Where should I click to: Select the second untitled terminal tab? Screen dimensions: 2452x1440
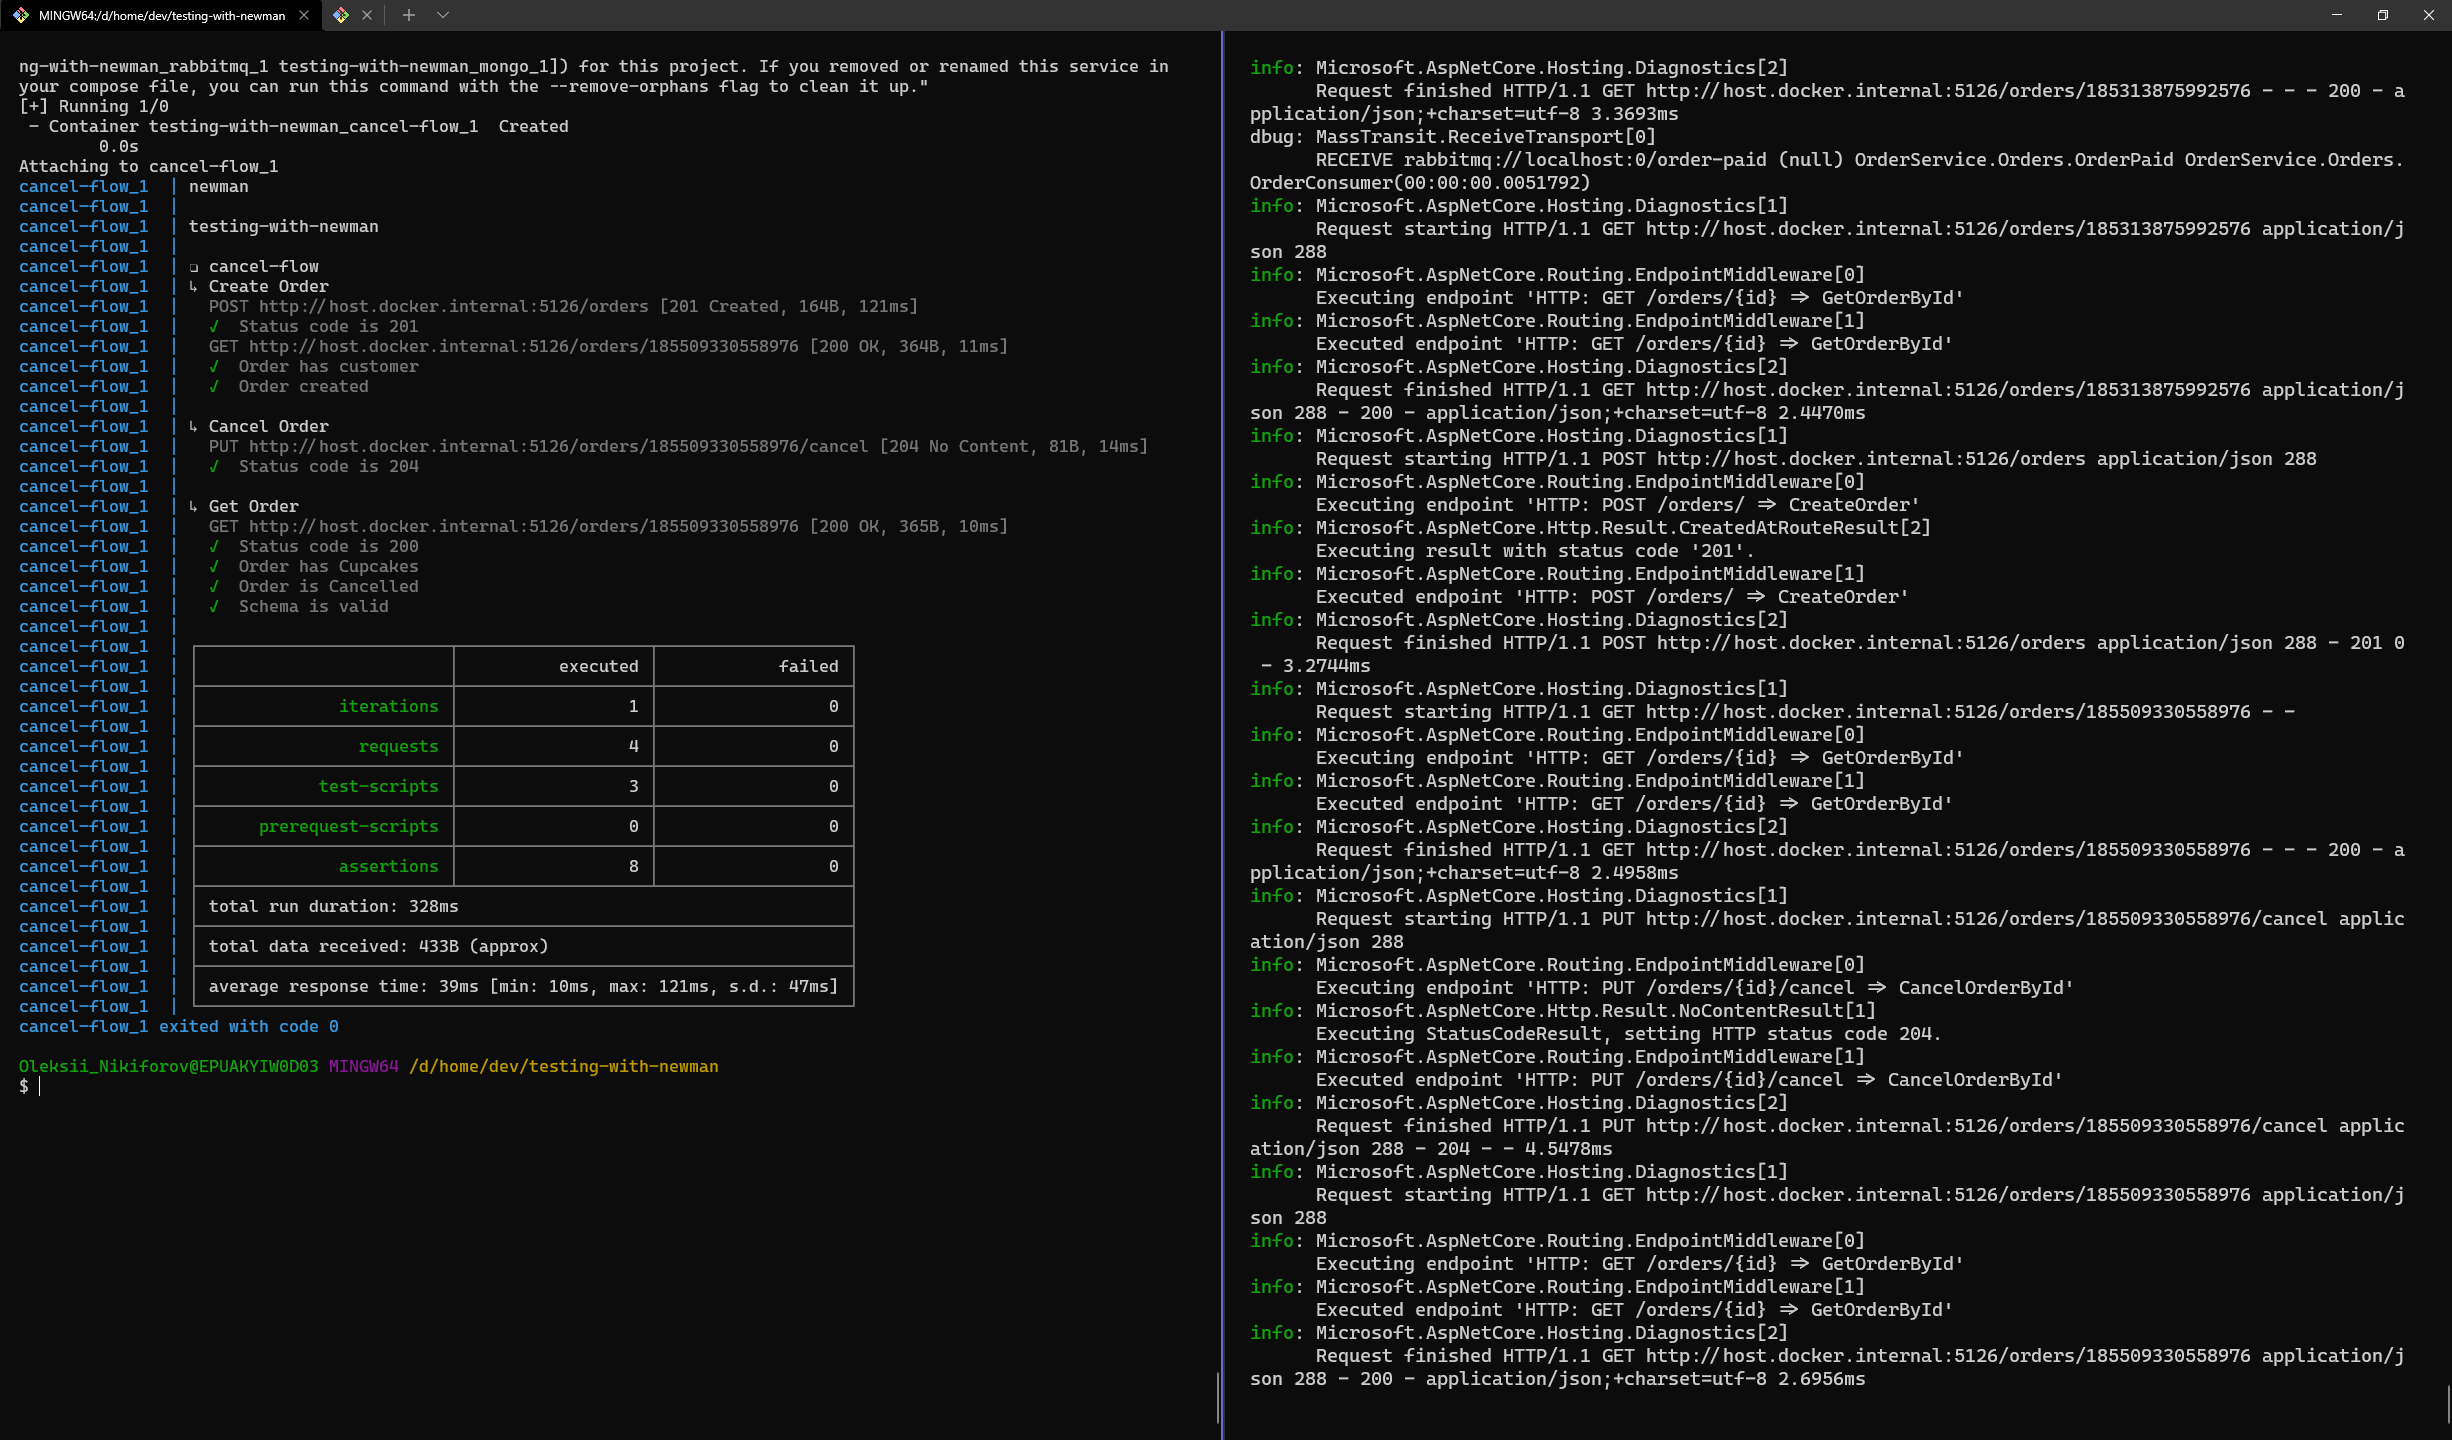coord(341,15)
